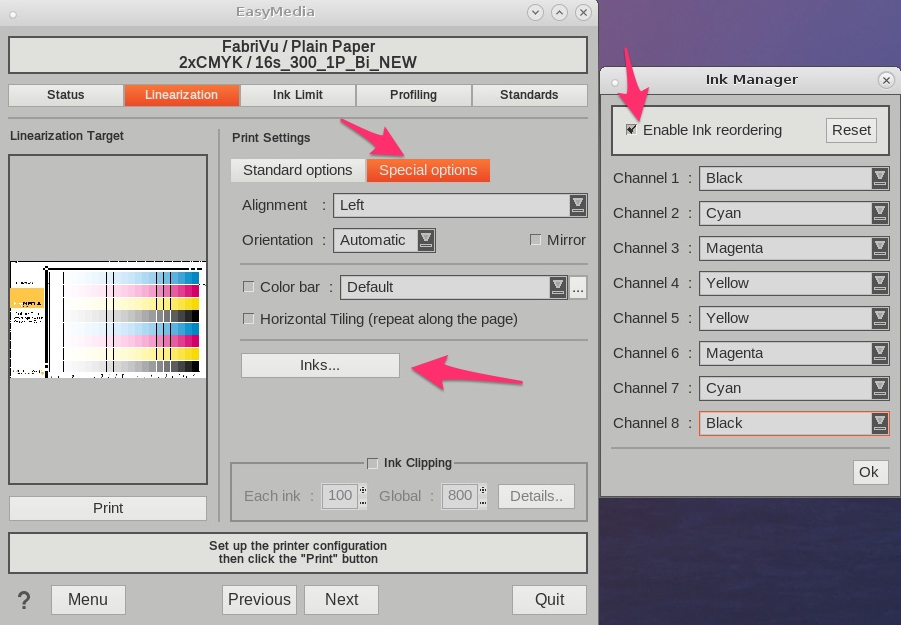Click the linearization target preview thumbnail

click(x=108, y=319)
